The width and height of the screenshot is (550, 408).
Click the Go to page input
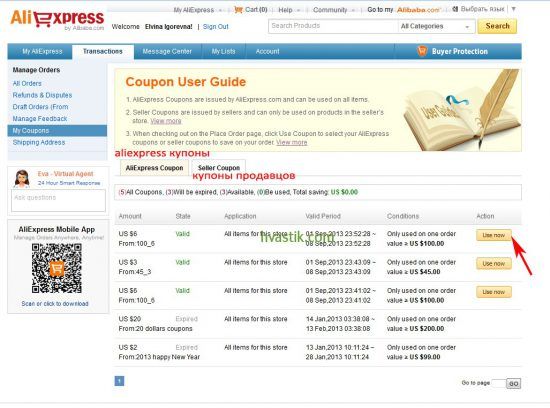(498, 383)
